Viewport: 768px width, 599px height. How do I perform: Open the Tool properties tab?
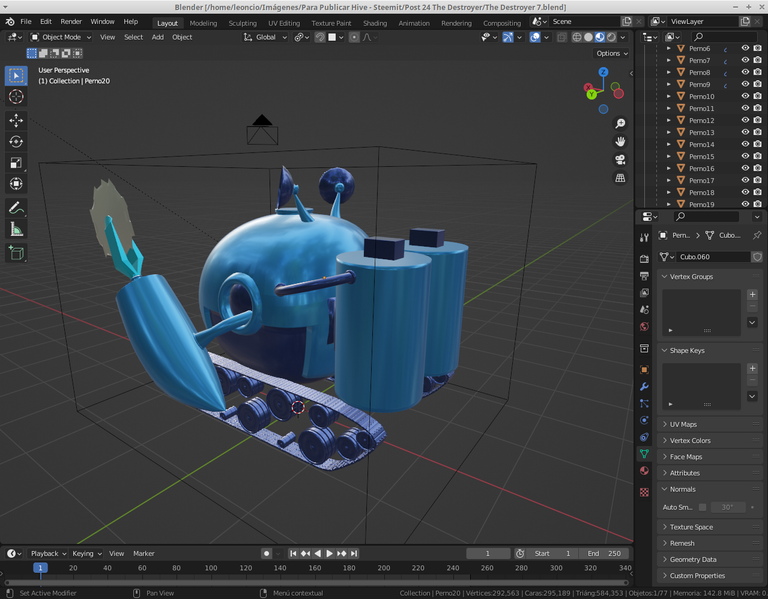coord(644,238)
